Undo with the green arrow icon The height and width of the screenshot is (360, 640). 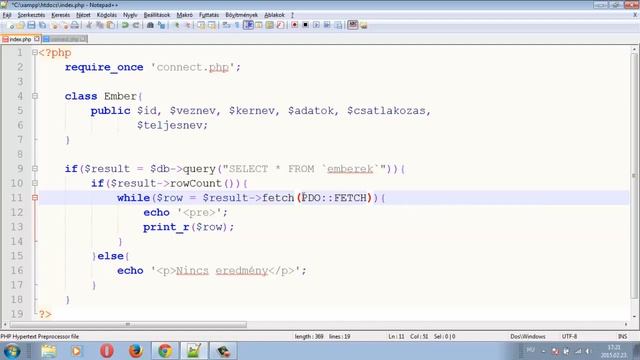[125, 25]
